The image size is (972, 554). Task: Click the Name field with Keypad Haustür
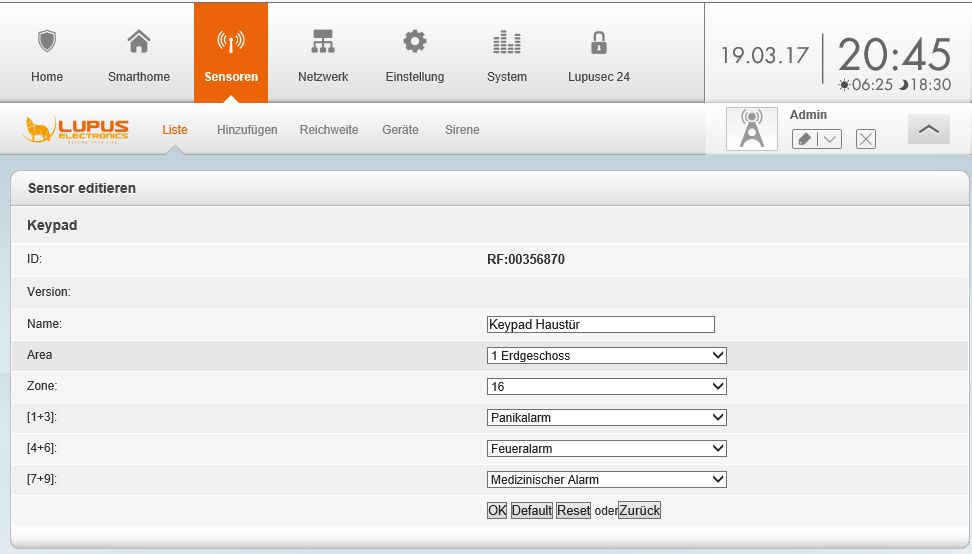600,324
